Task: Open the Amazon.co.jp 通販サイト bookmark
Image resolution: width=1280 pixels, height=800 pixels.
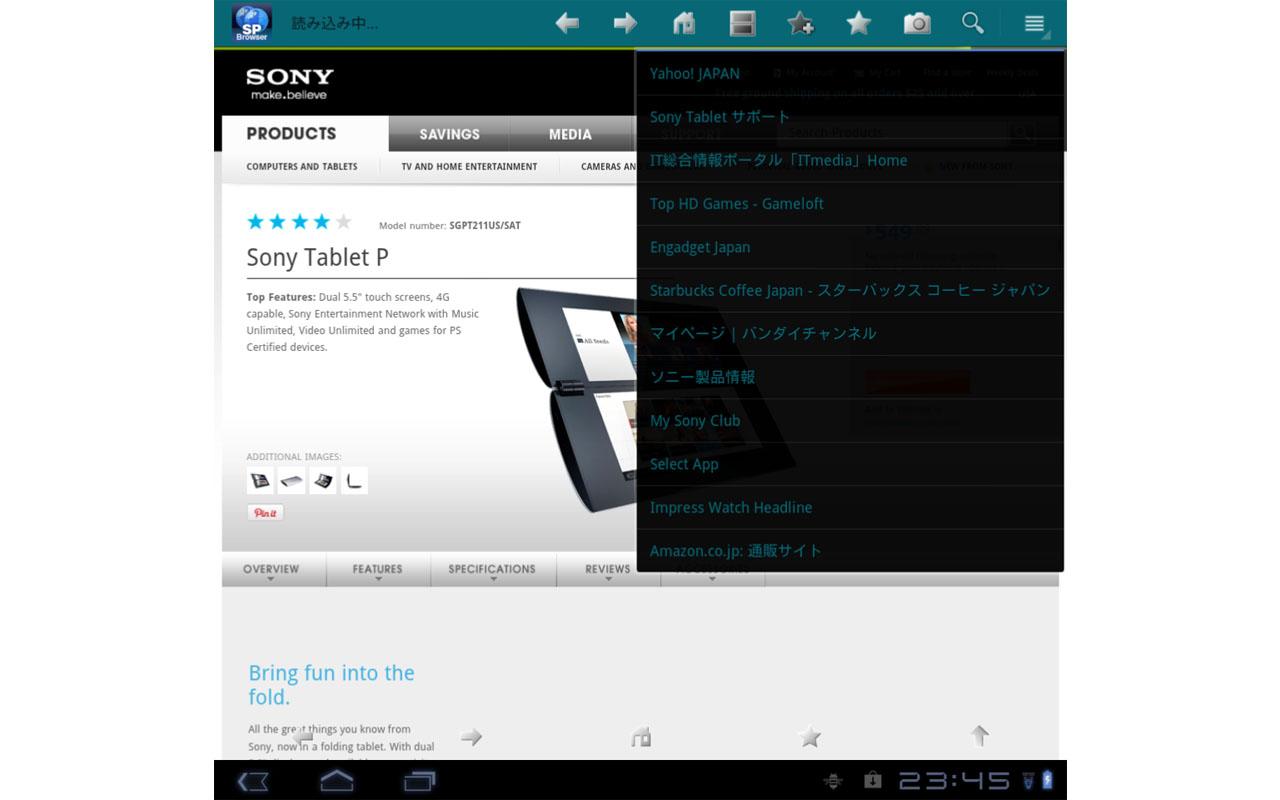Action: coord(850,551)
